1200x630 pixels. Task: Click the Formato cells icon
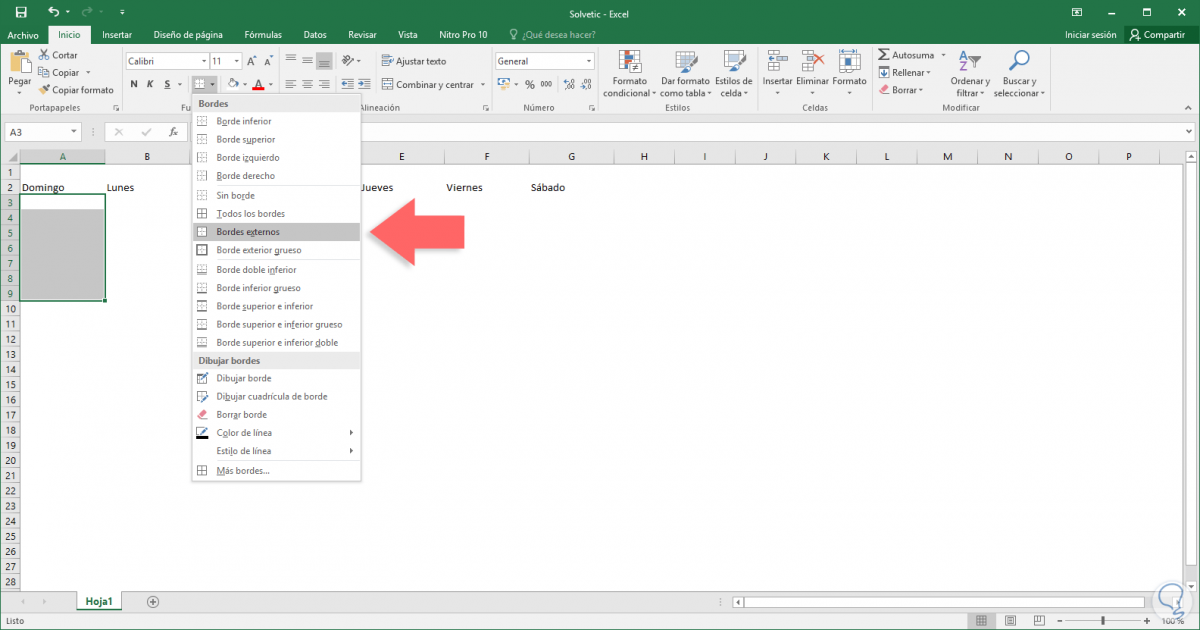(849, 60)
